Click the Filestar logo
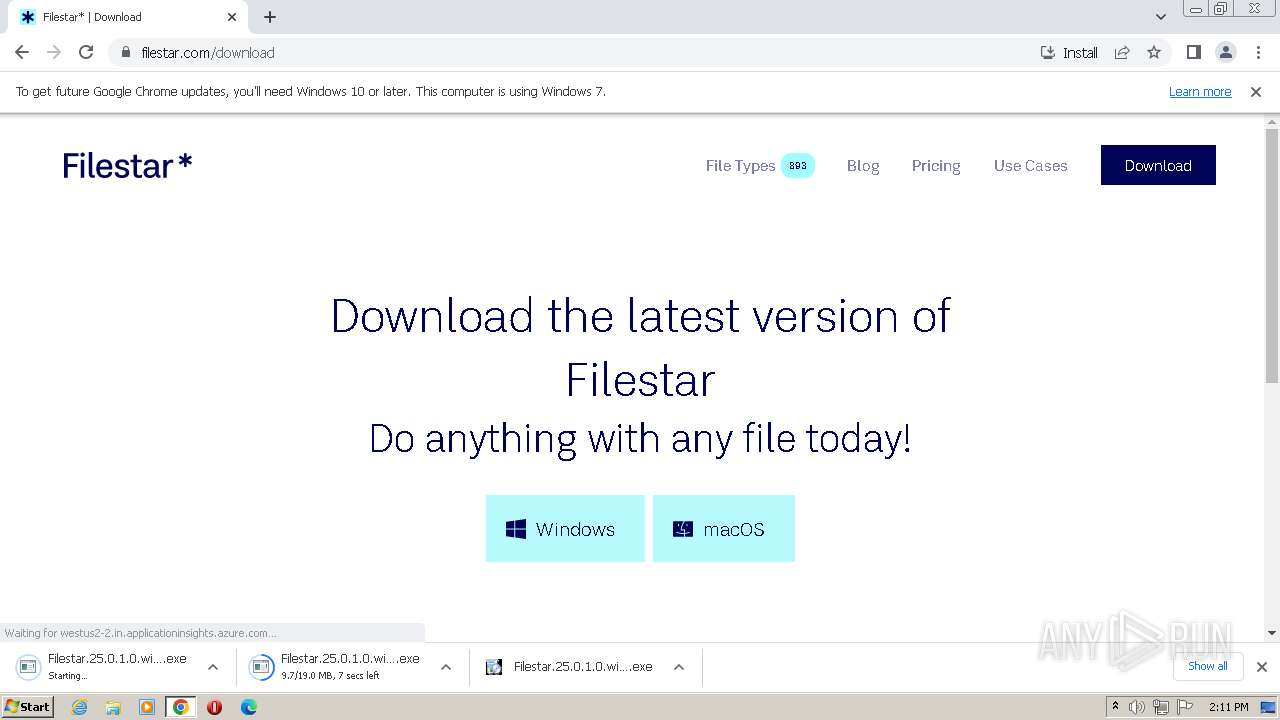This screenshot has width=1280, height=720. point(127,165)
